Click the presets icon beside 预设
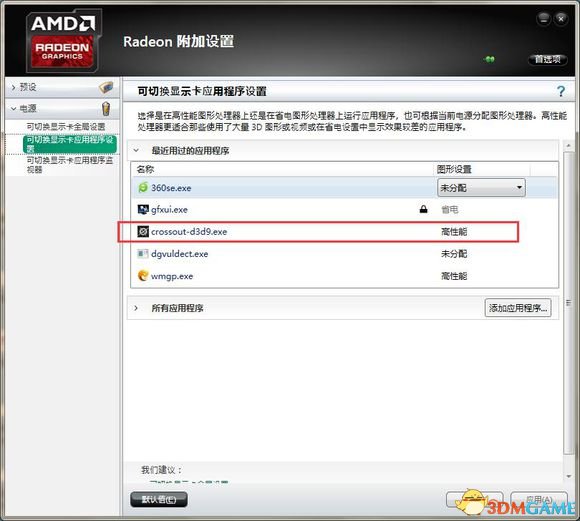580x521 pixels. point(106,87)
